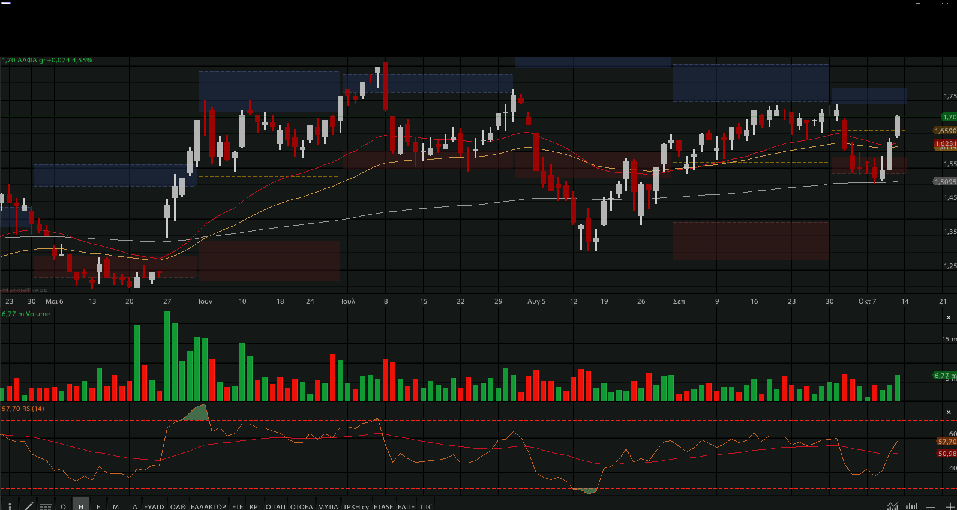Image resolution: width=957 pixels, height=510 pixels.
Task: Click the red 50,08 RSI average label
Action: click(x=946, y=453)
